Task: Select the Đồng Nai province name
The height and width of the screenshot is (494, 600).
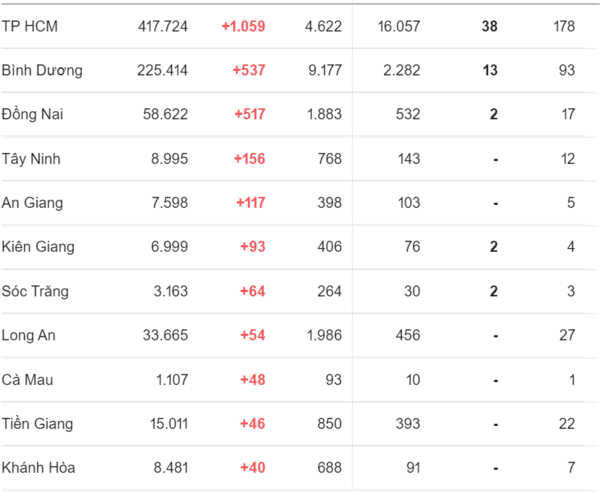Action: [32, 114]
